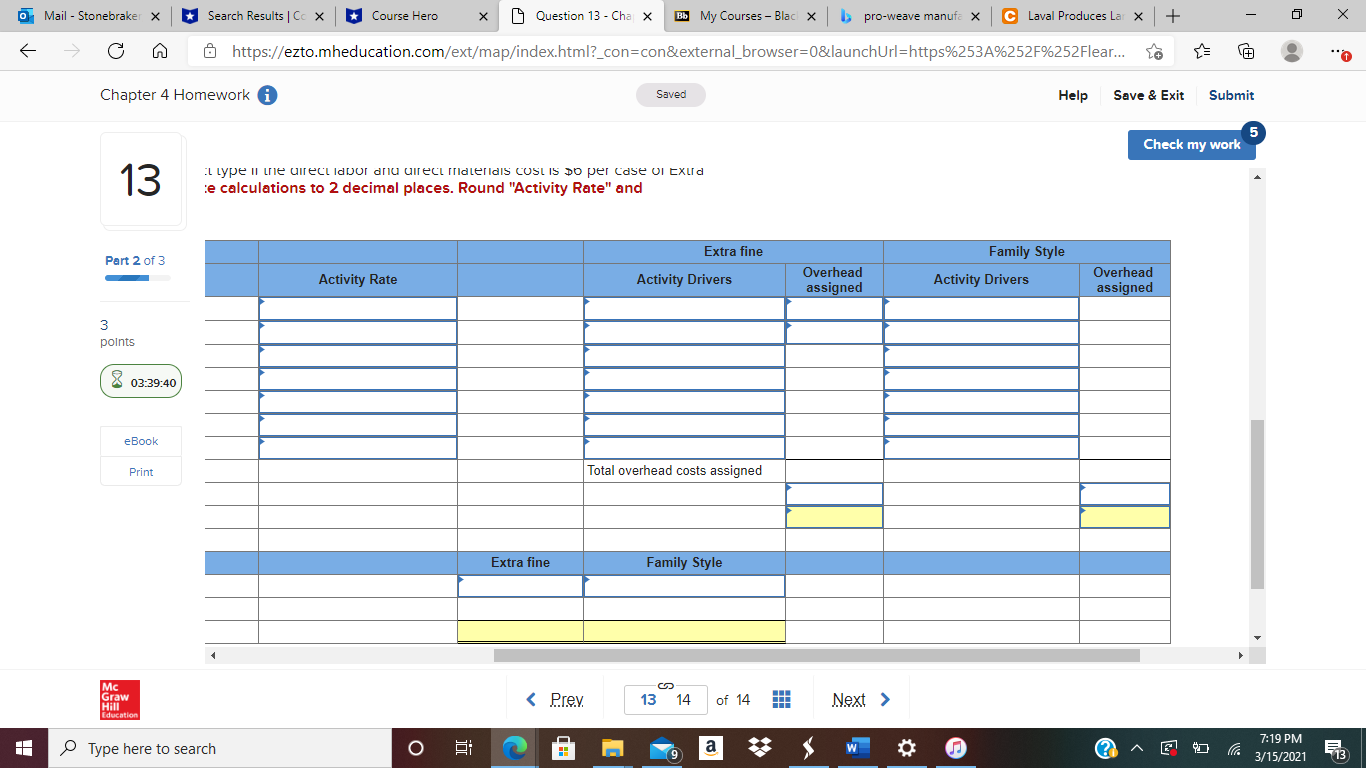Submit the Chapter 4 Homework
Viewport: 1366px width, 768px height.
(1231, 95)
